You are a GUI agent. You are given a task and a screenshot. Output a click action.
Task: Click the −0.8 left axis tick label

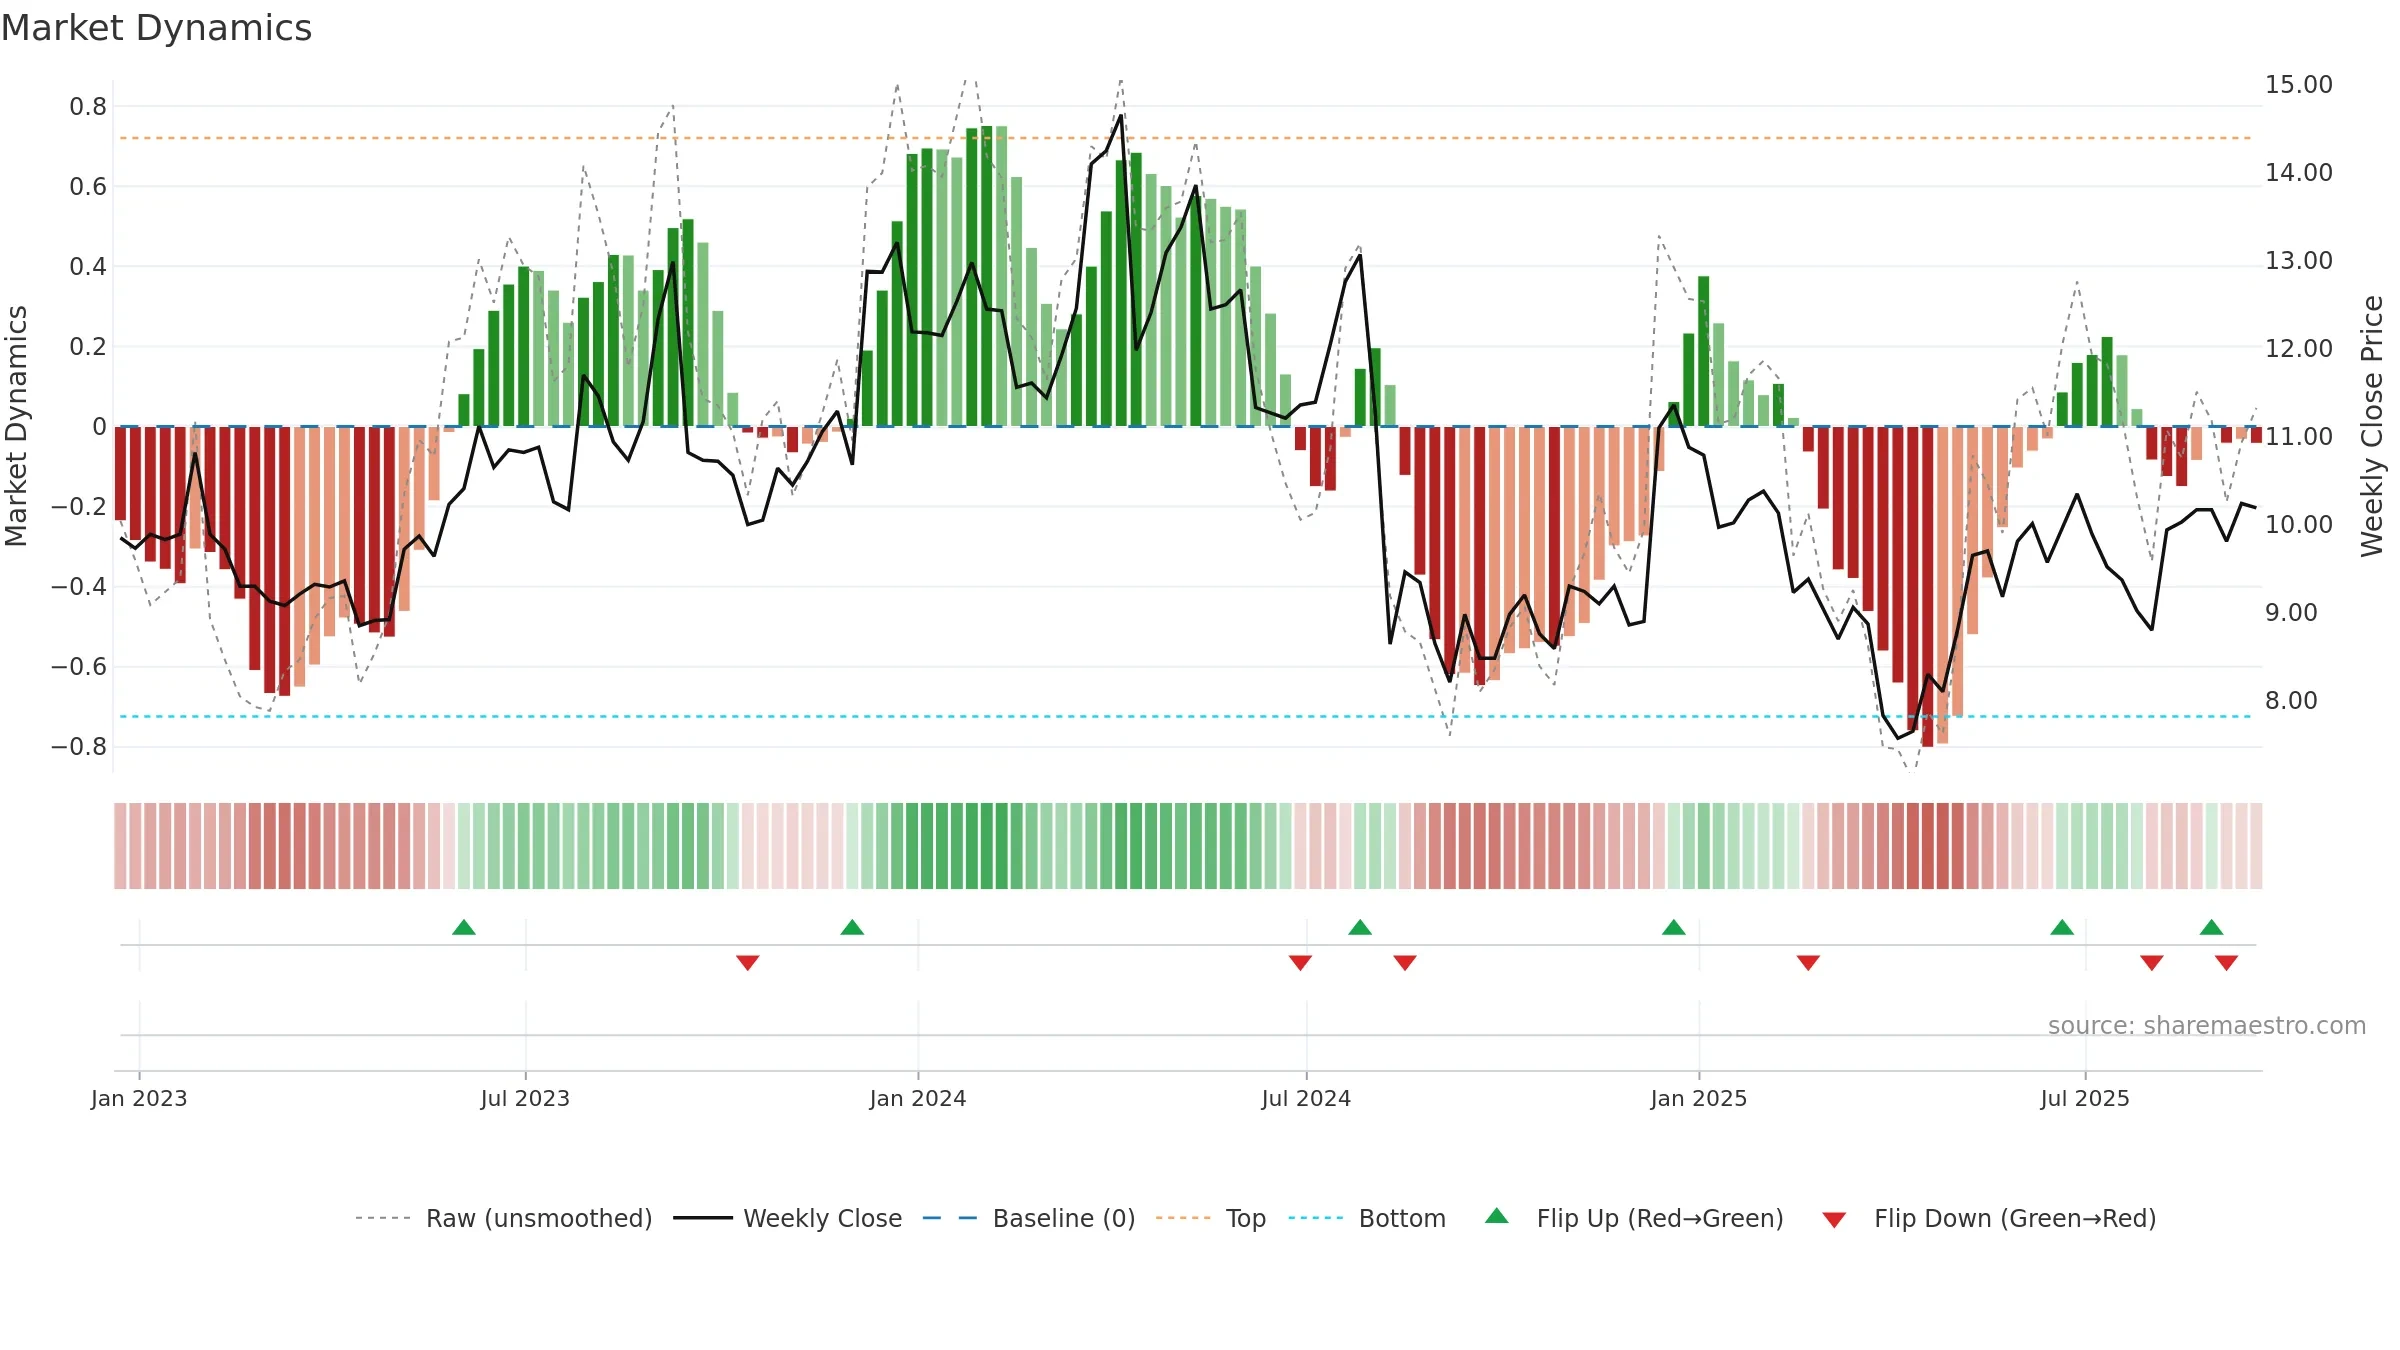[79, 747]
